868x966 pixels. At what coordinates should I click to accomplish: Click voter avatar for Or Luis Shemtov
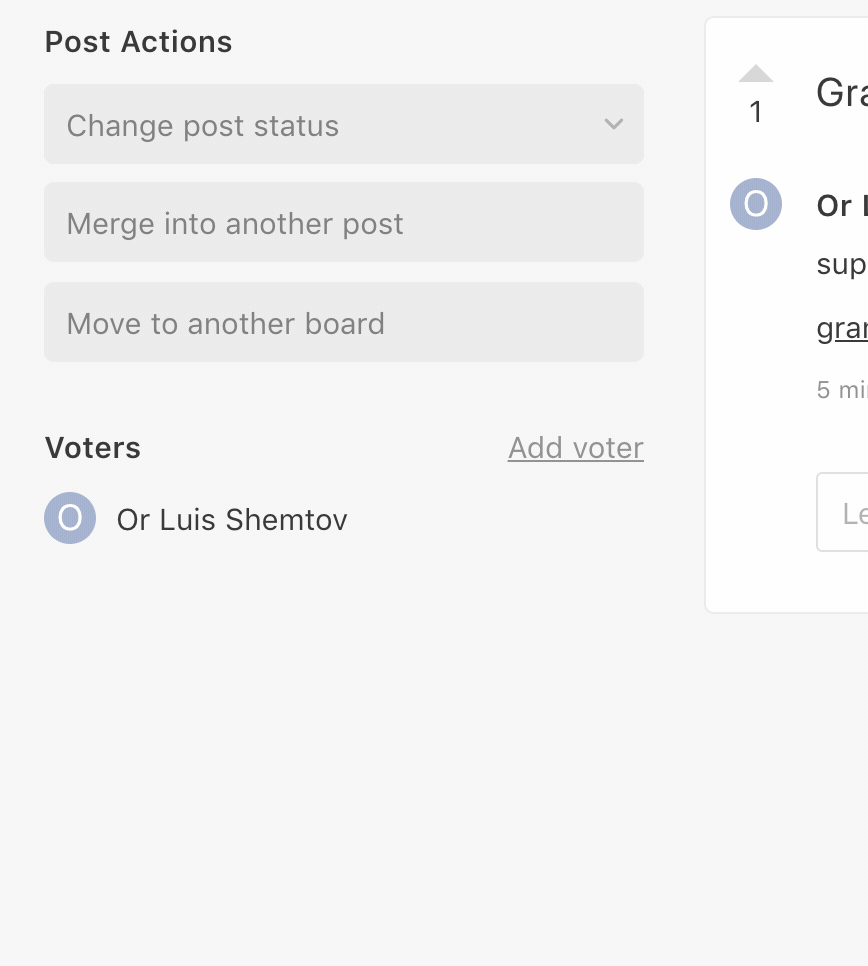(70, 518)
